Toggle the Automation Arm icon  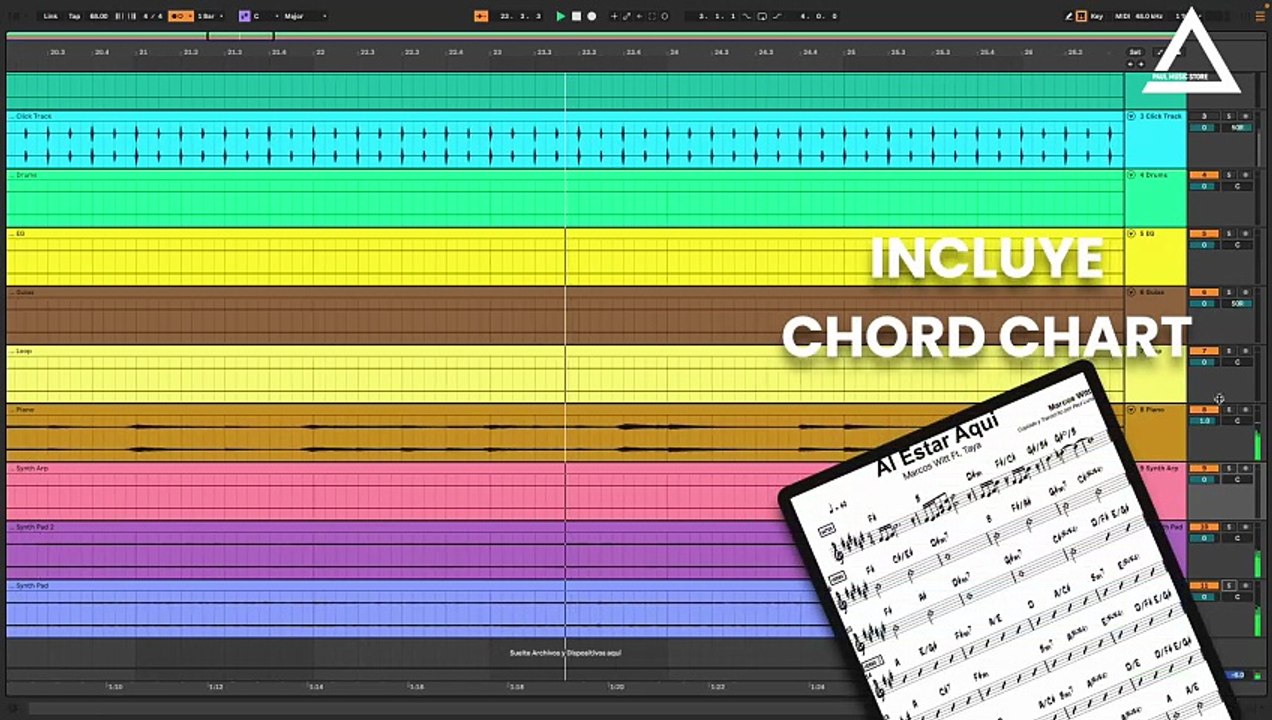(x=627, y=16)
